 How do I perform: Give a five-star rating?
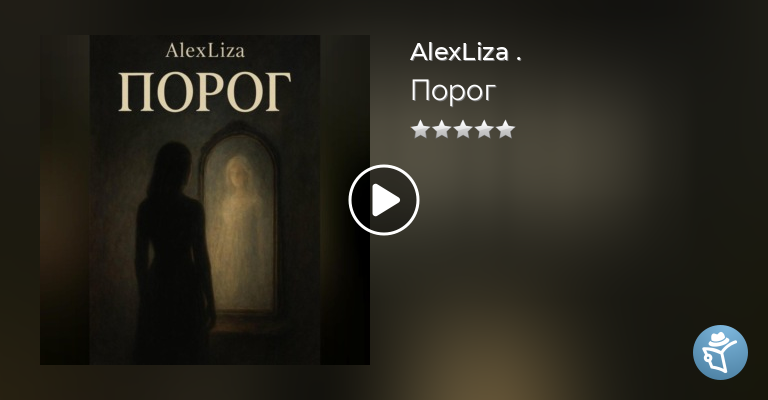(505, 130)
